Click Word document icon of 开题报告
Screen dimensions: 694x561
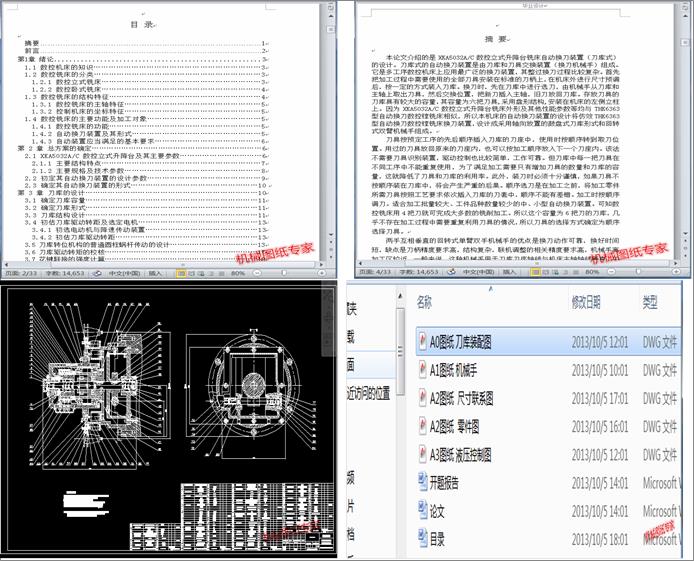(423, 482)
